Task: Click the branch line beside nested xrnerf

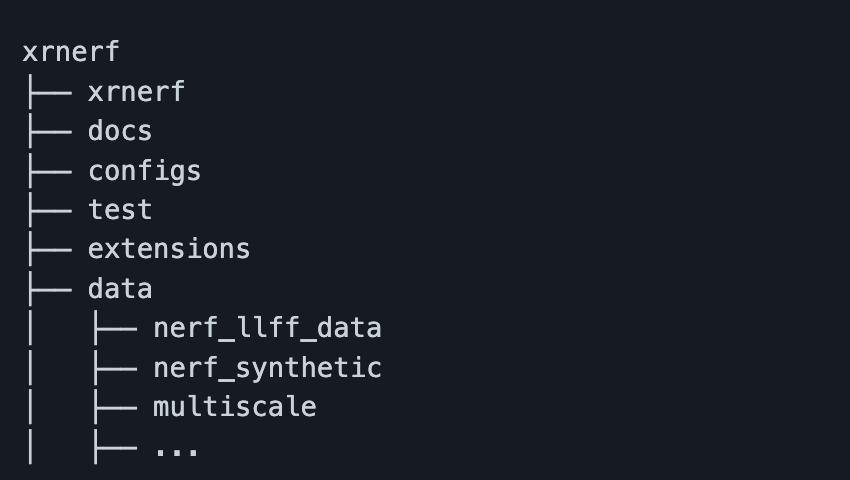Action: 47,92
